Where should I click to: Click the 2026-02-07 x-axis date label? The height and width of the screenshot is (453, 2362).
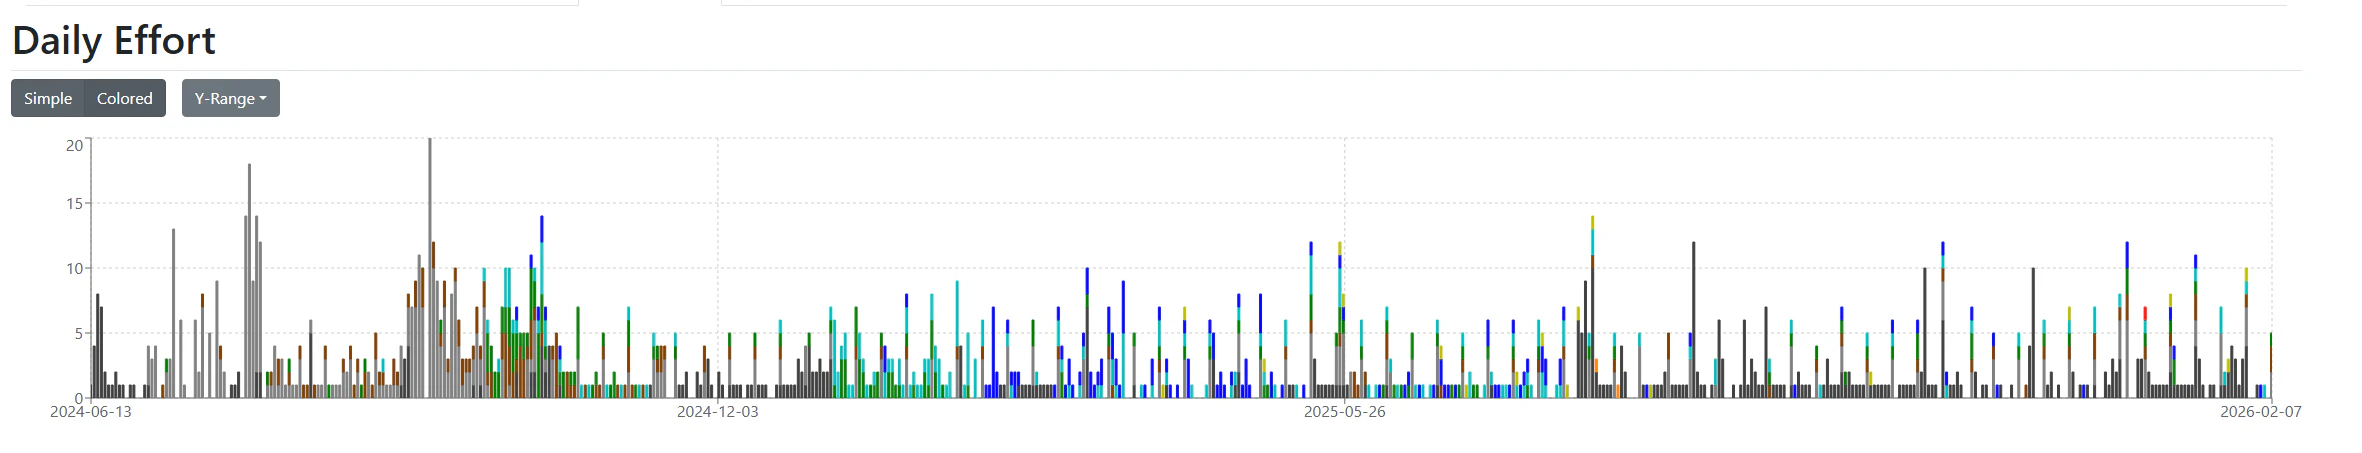2261,412
